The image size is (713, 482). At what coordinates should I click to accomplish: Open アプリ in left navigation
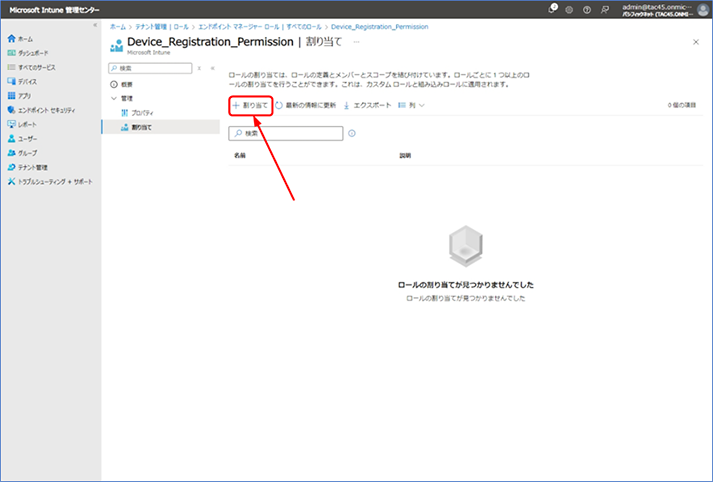coord(19,96)
